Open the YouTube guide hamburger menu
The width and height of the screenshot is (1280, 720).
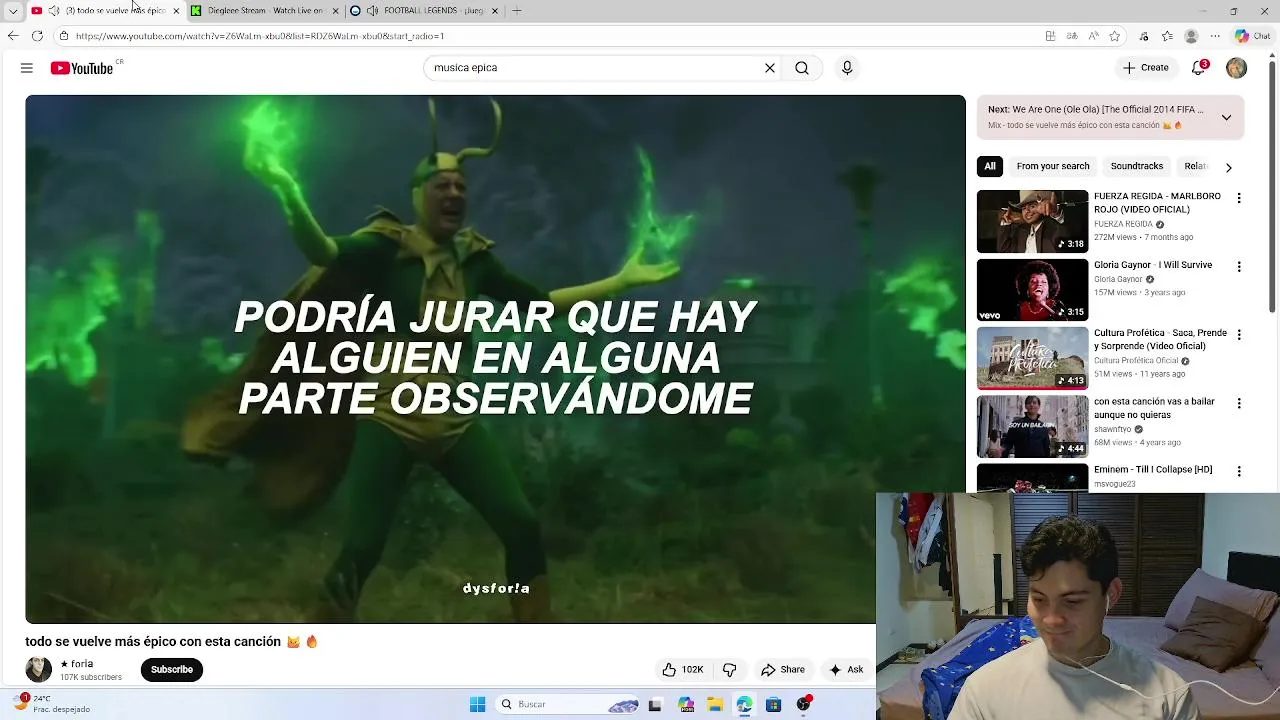(27, 68)
